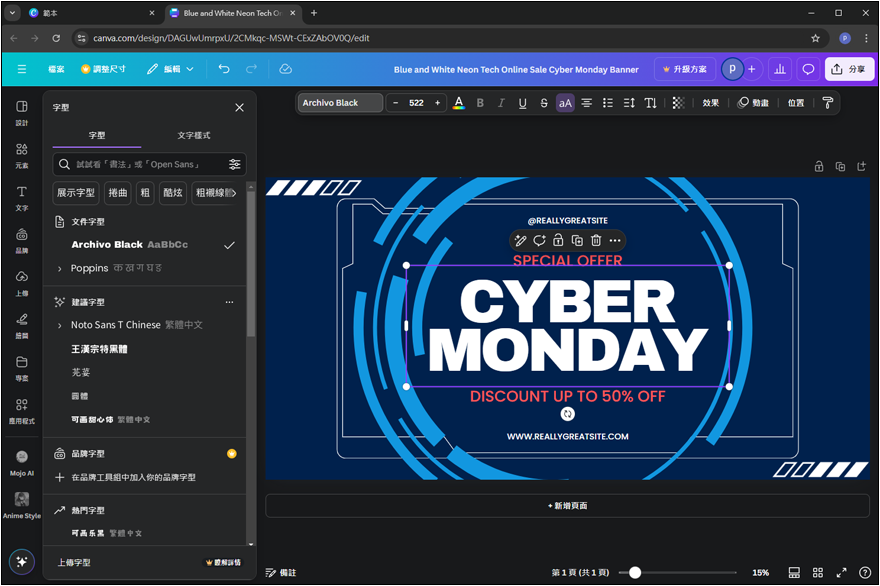Image resolution: width=880 pixels, height=586 pixels.
Task: Open the grid view of pages
Action: pyautogui.click(x=818, y=573)
